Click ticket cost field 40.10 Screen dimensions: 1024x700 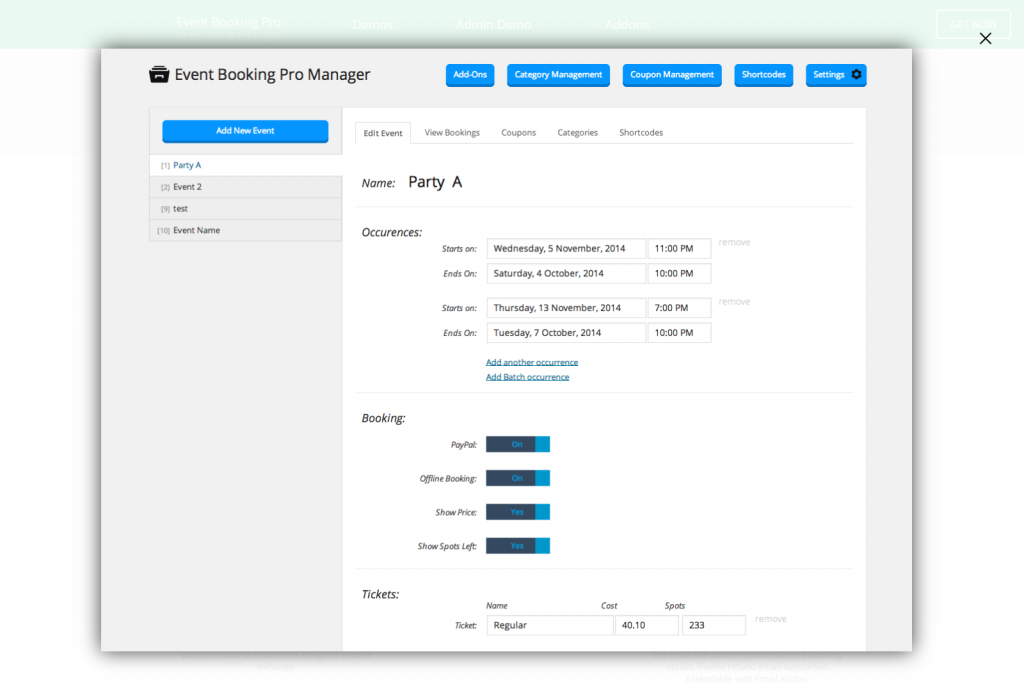point(647,626)
